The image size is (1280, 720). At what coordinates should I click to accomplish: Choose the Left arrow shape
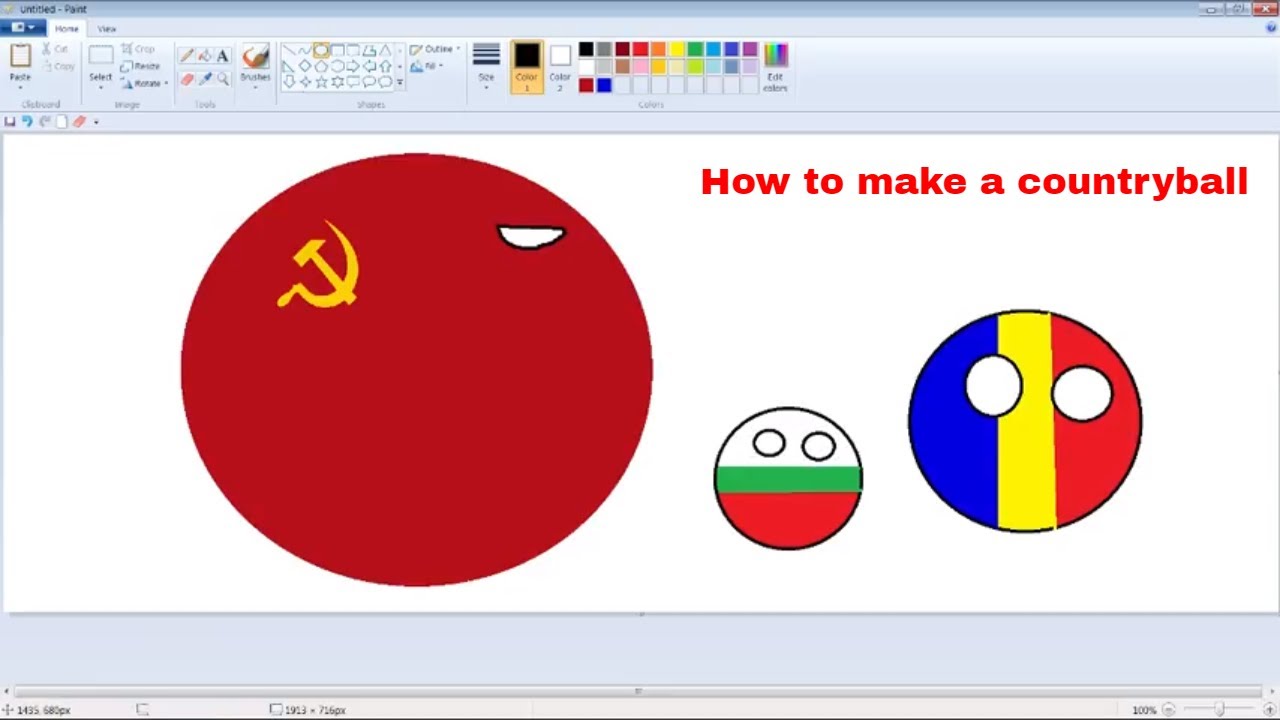click(x=369, y=66)
